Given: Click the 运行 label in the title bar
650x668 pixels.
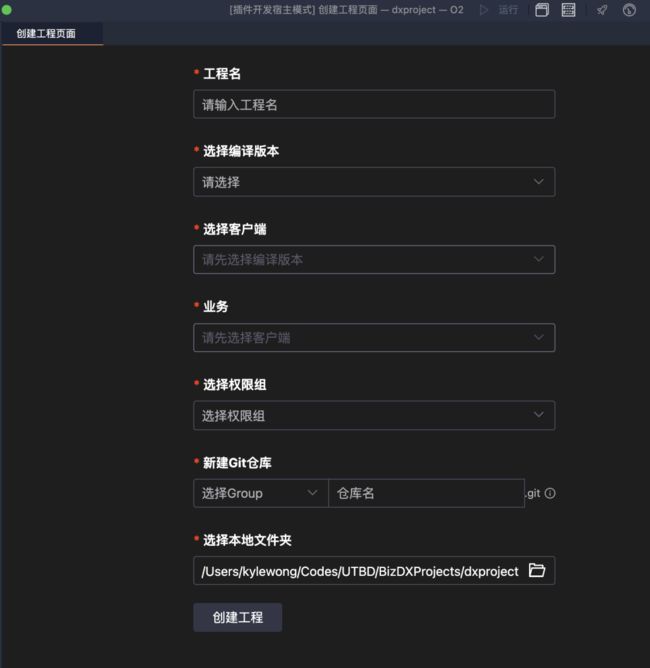Looking at the screenshot, I should click(x=508, y=10).
